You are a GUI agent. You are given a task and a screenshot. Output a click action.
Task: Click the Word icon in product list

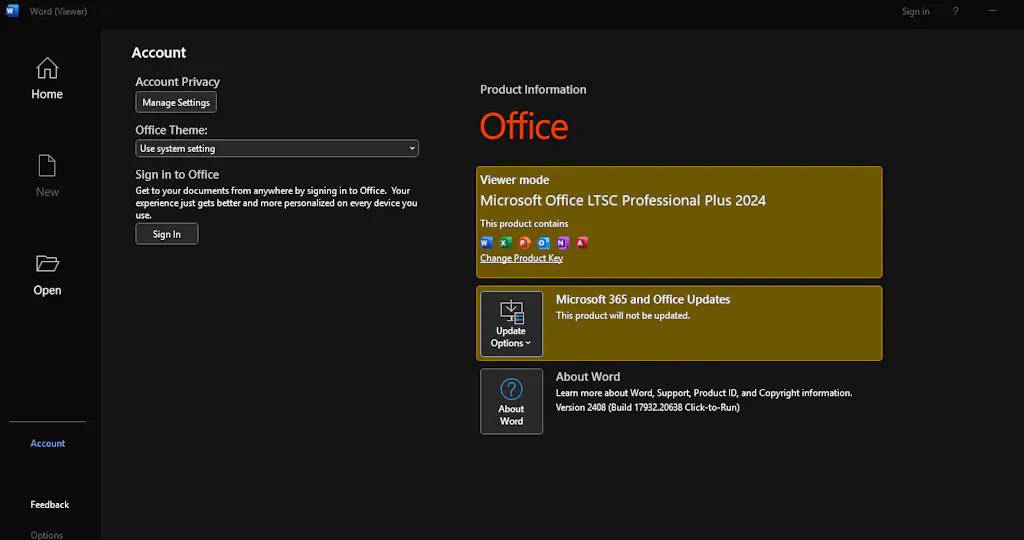pyautogui.click(x=486, y=243)
